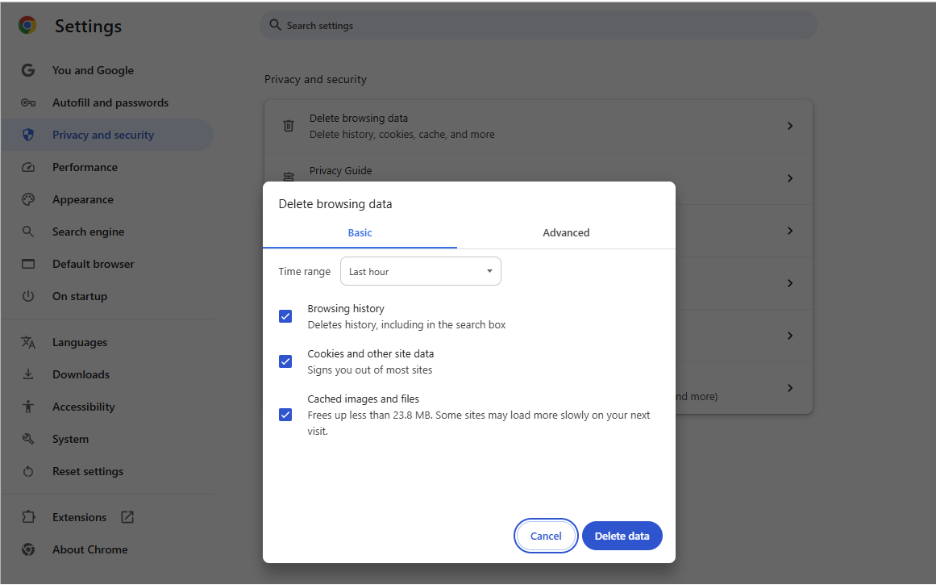Click the 'Time range' label

pyautogui.click(x=304, y=272)
